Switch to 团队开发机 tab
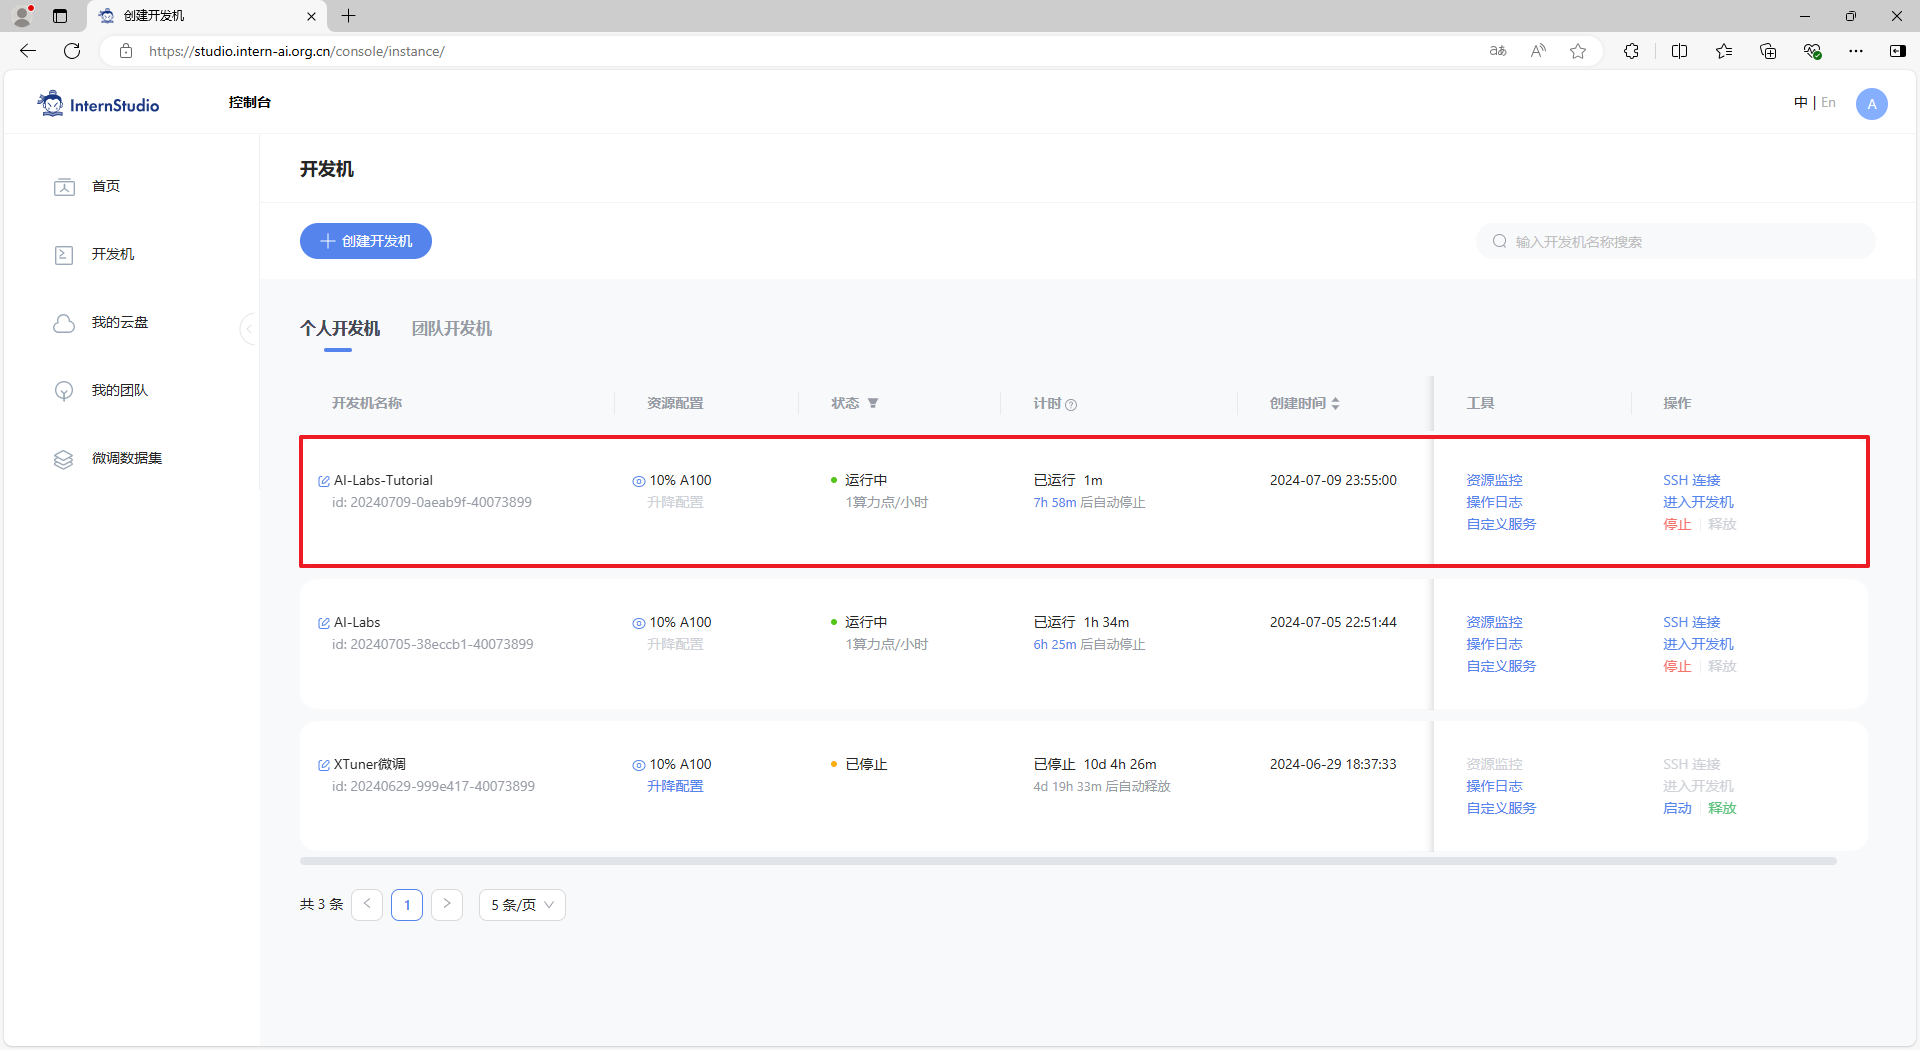1920x1050 pixels. [452, 328]
